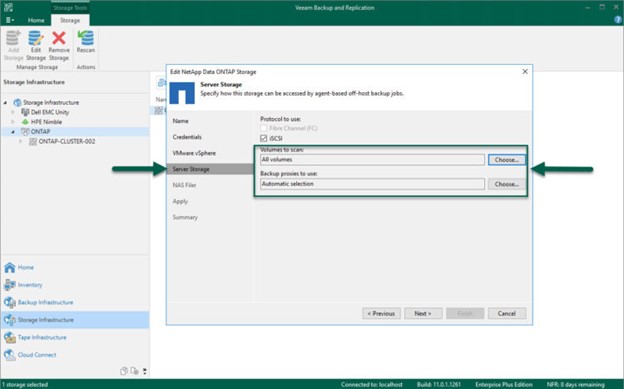624x389 pixels.
Task: Select the Server Storage wizard step
Action: click(209, 169)
